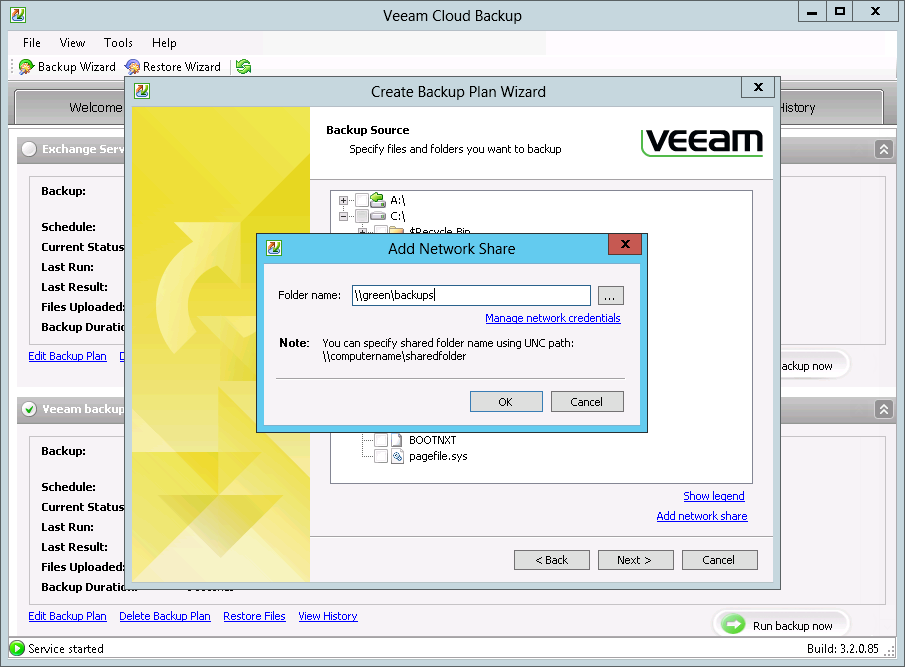Click the Veeam logo in the wizard
This screenshot has width=905, height=667.
[702, 142]
